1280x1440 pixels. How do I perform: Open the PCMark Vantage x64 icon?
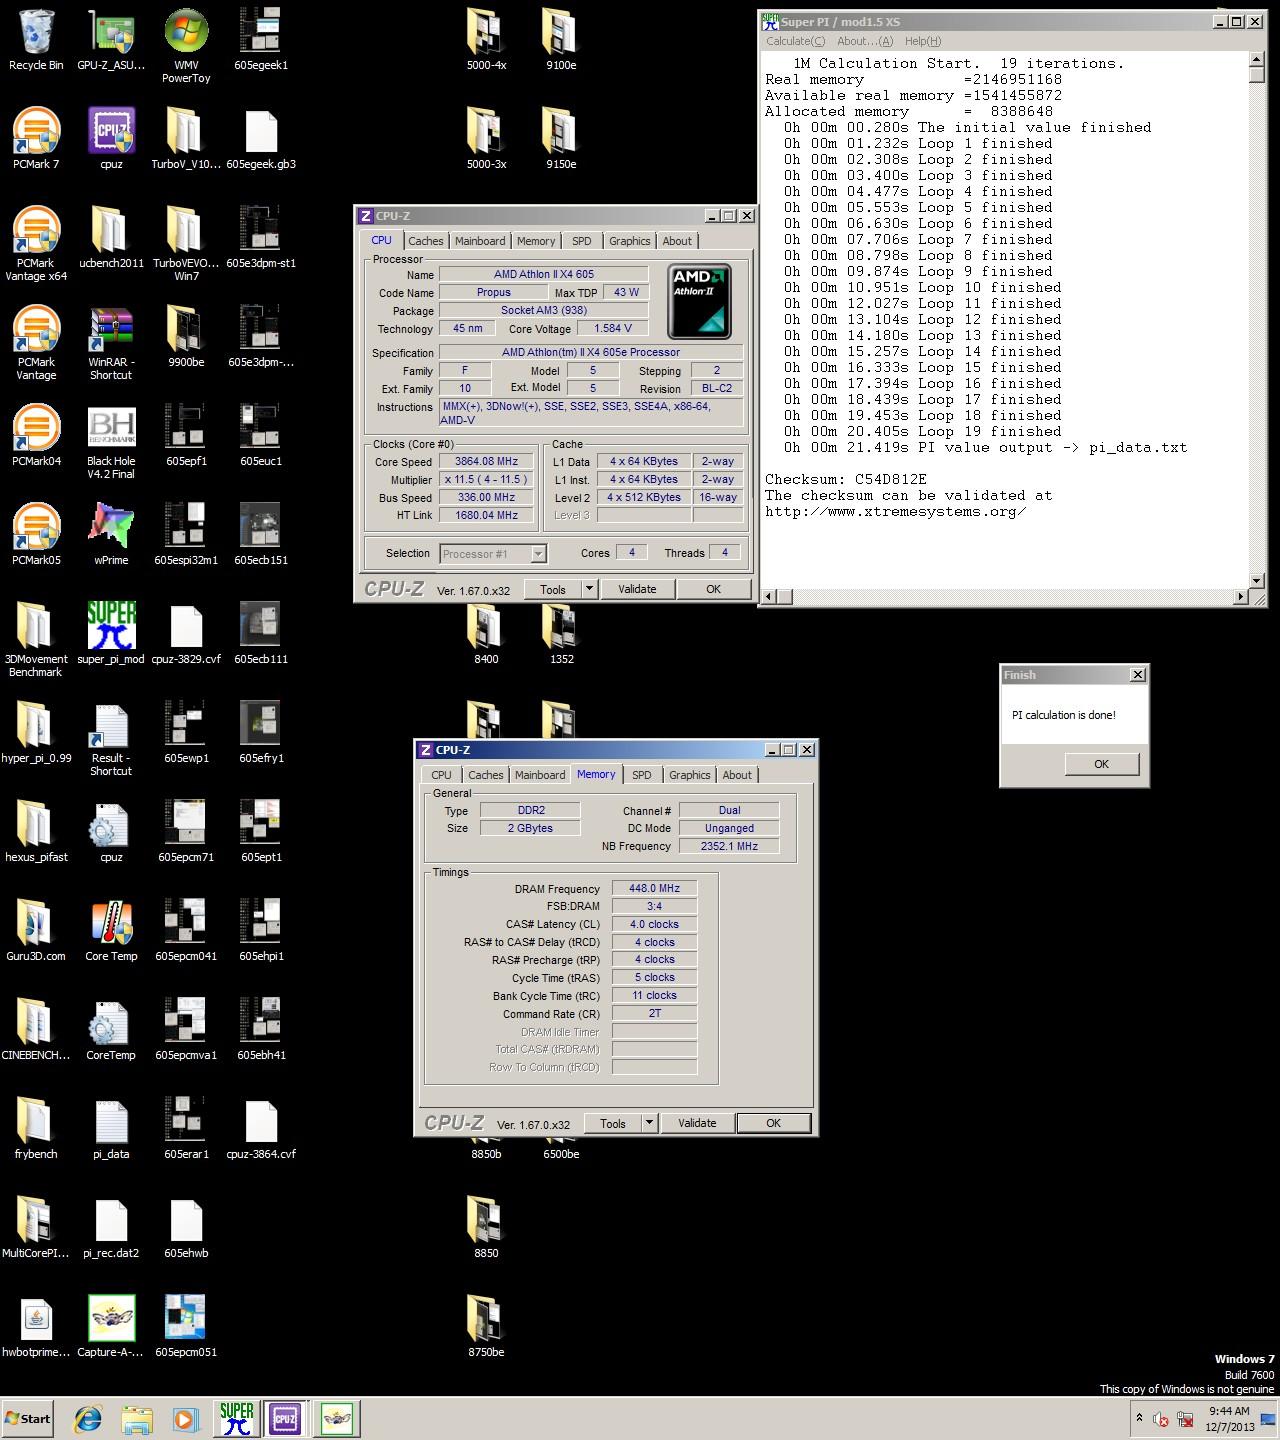(36, 244)
